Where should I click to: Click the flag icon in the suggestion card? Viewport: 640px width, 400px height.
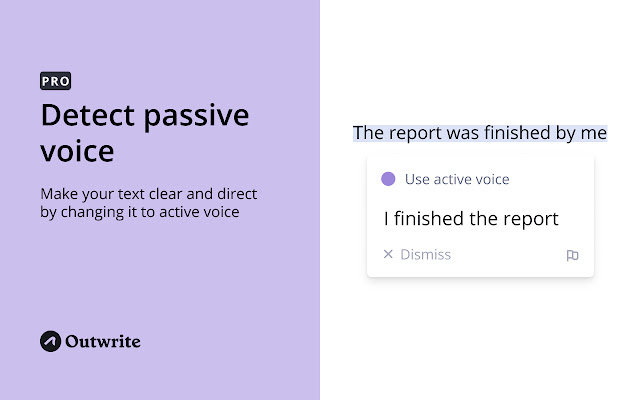click(572, 255)
